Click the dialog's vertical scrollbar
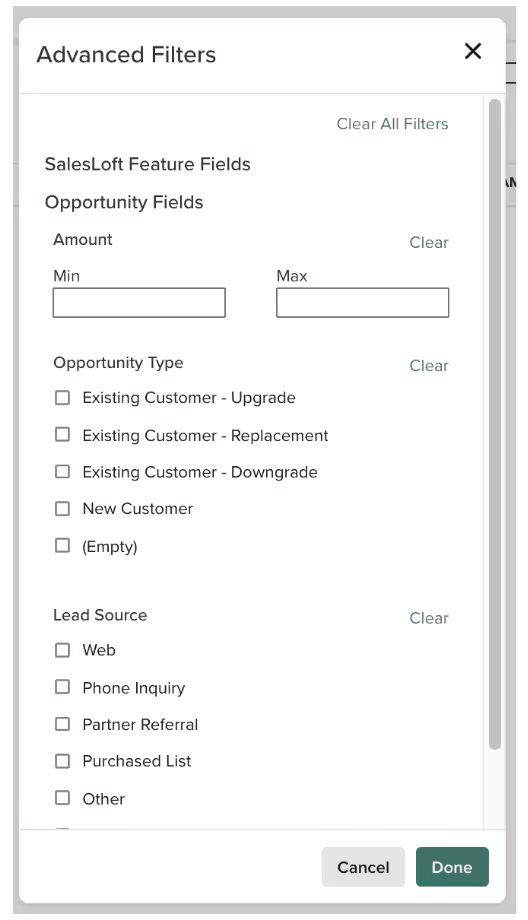528x920 pixels. [x=495, y=424]
